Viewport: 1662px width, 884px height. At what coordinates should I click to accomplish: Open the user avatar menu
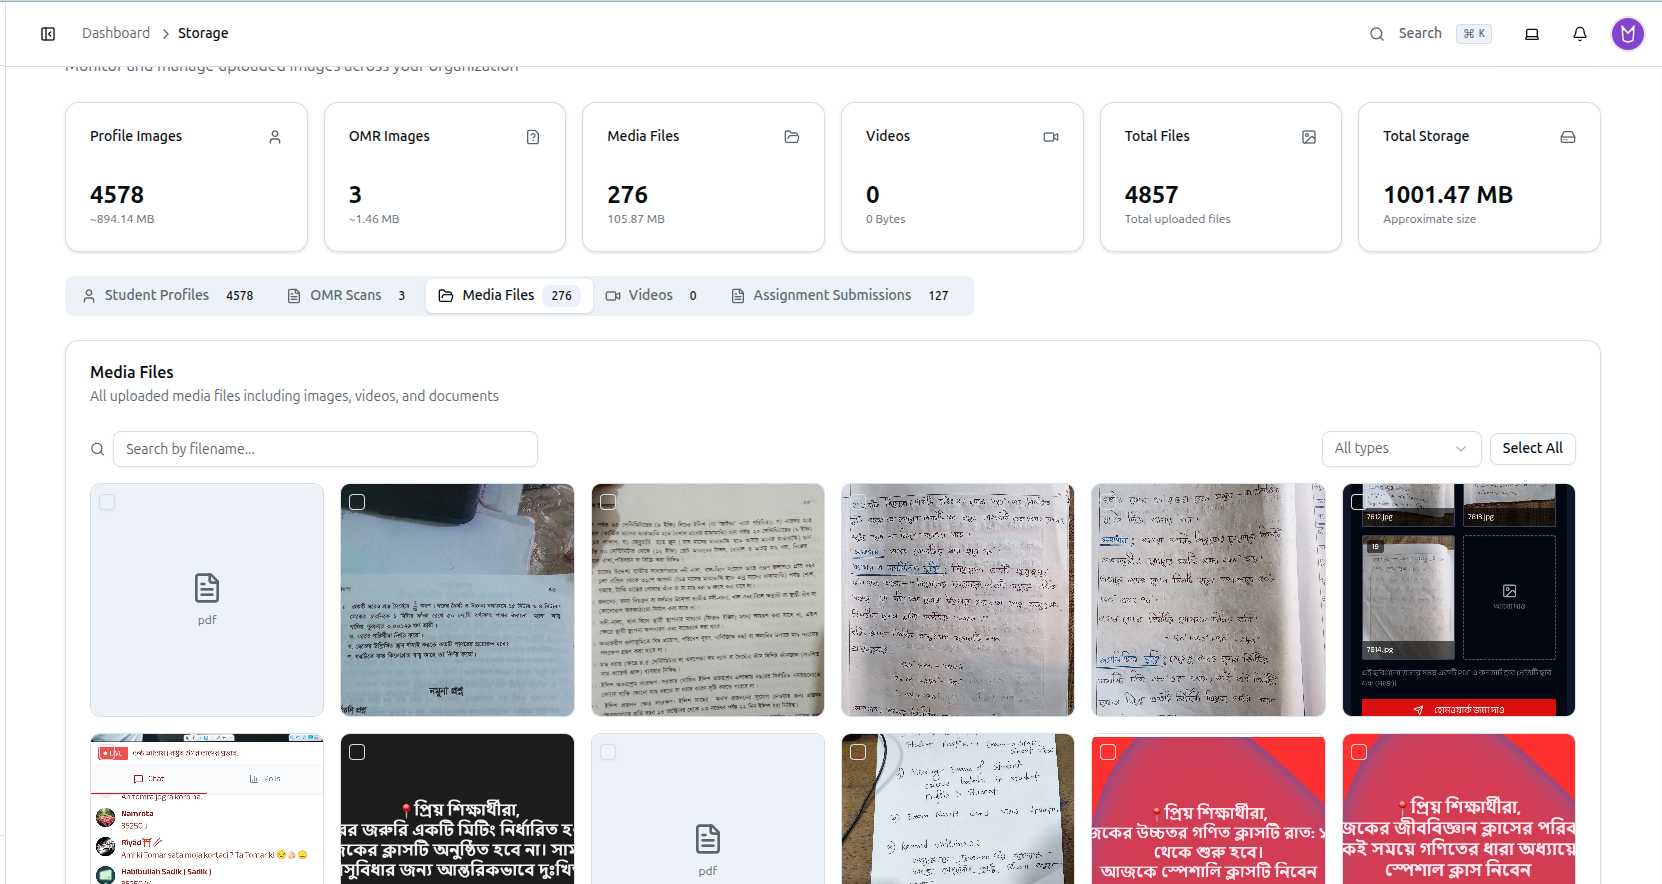[1628, 34]
